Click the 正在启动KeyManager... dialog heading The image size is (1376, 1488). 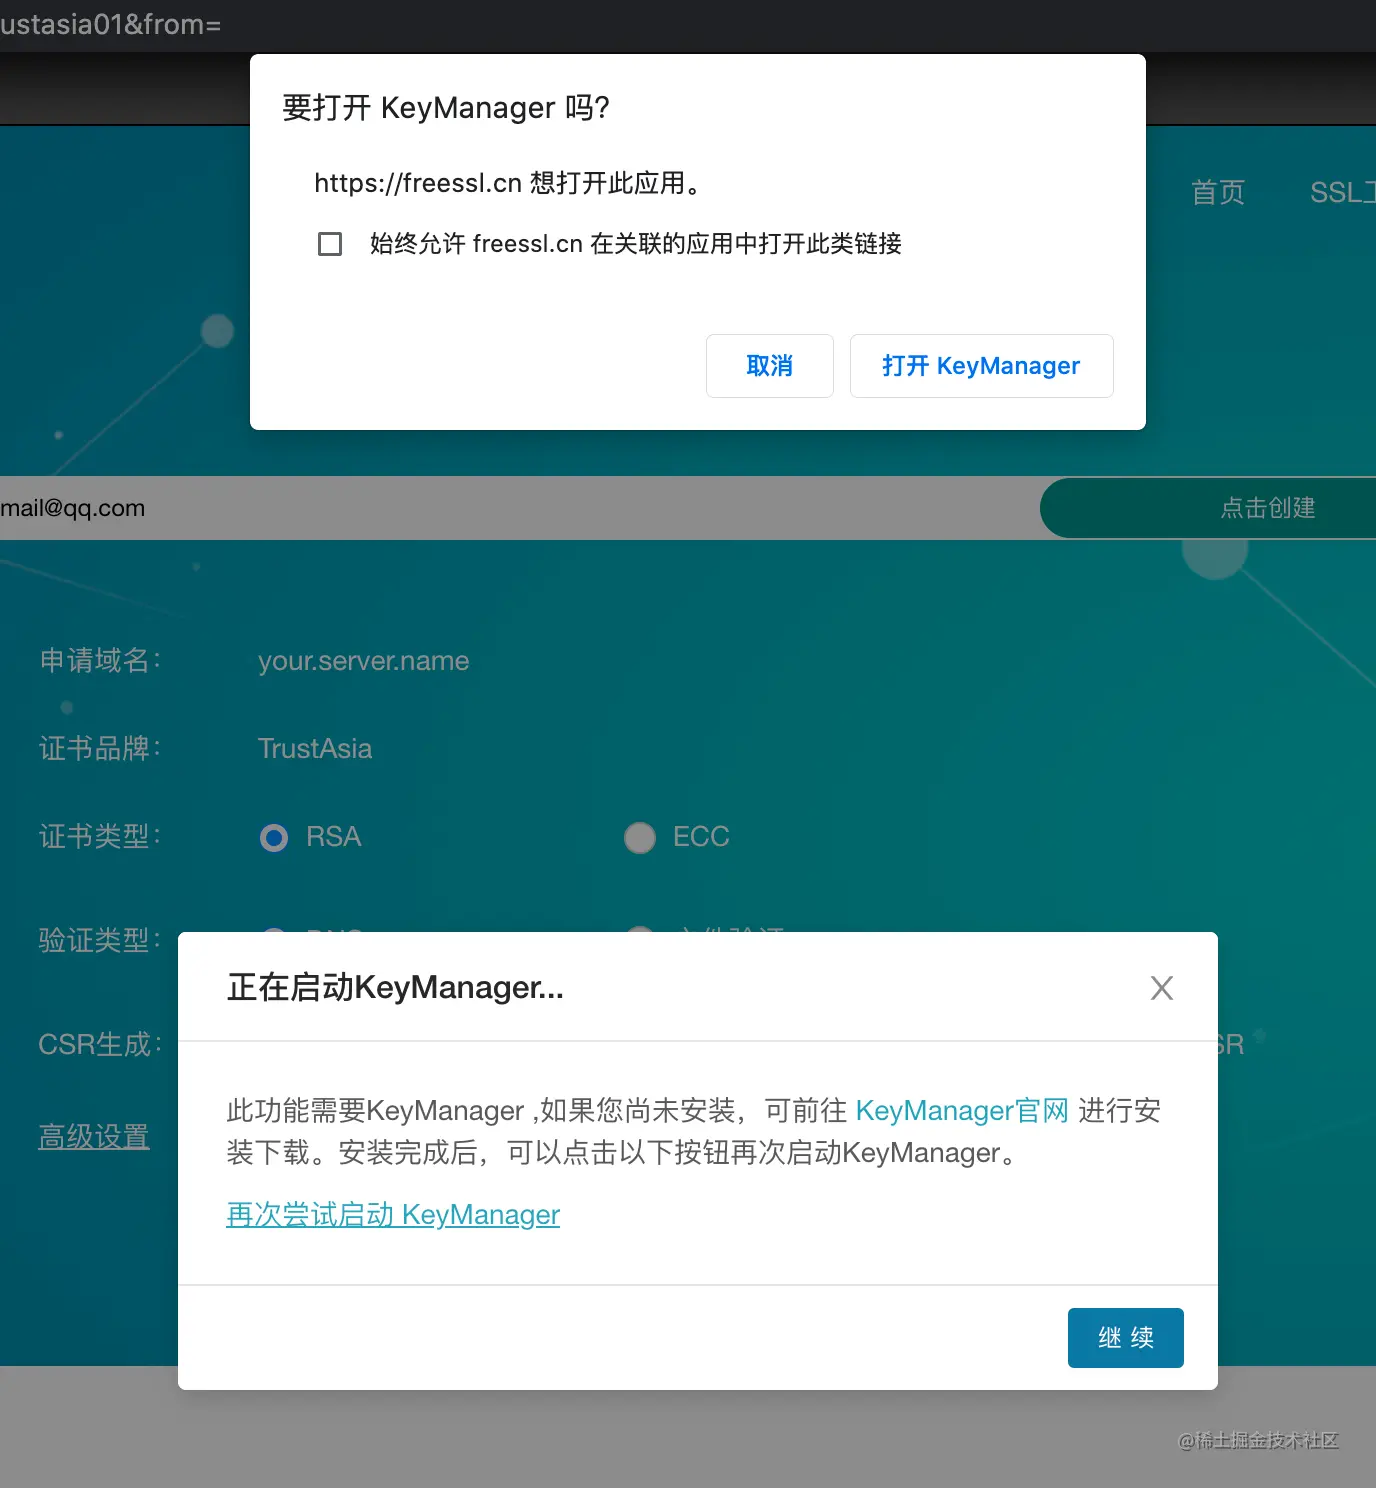[395, 988]
